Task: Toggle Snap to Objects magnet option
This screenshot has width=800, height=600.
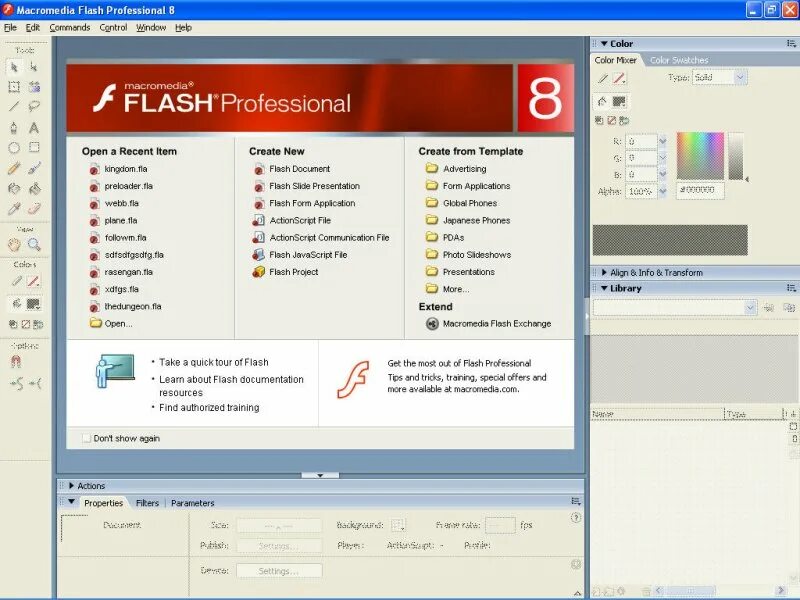Action: [15, 362]
